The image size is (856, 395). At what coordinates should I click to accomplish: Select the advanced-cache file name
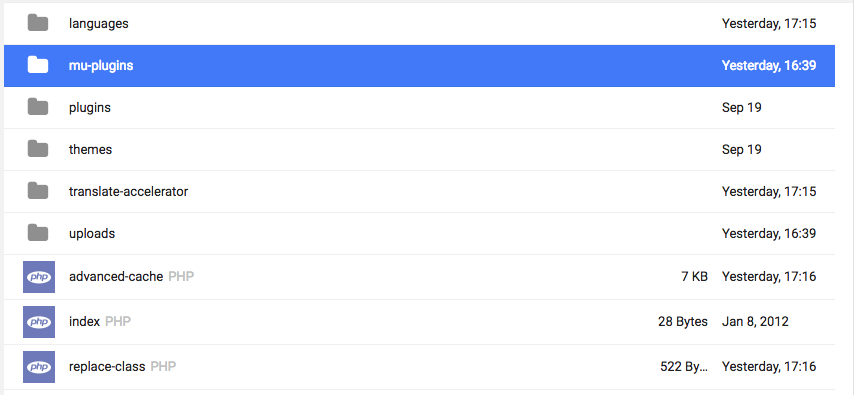coord(116,277)
